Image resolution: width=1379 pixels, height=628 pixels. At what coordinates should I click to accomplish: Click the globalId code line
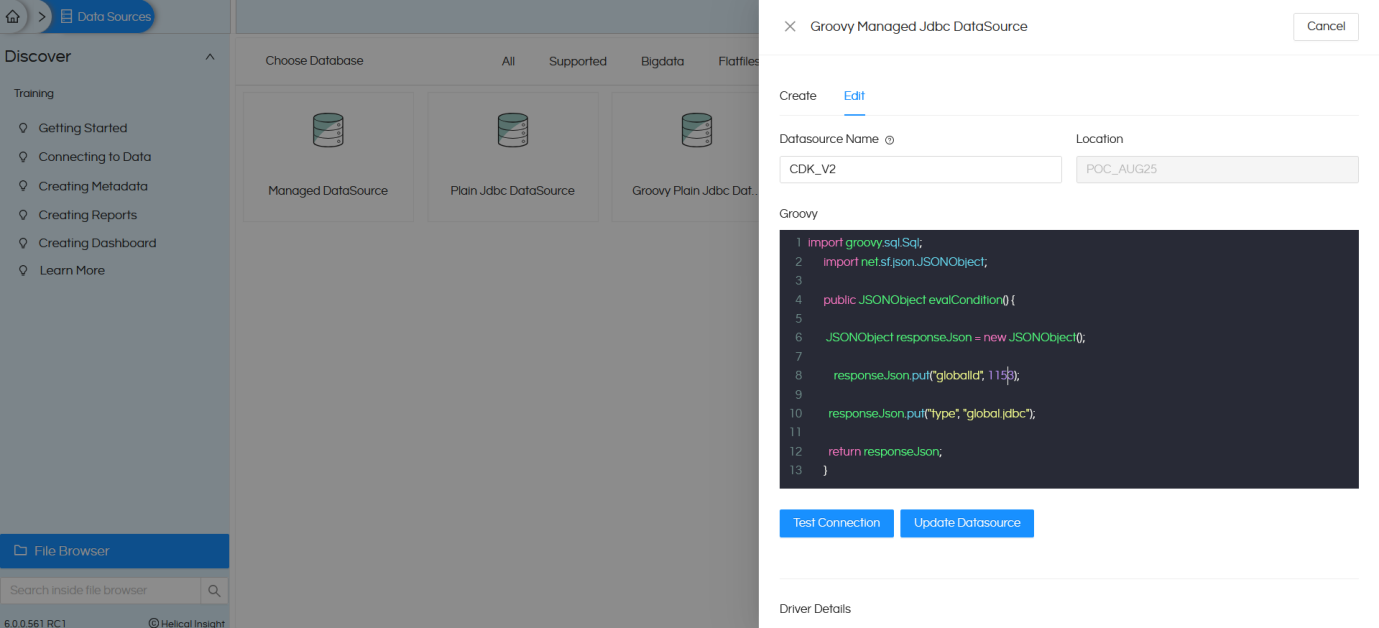click(x=926, y=376)
